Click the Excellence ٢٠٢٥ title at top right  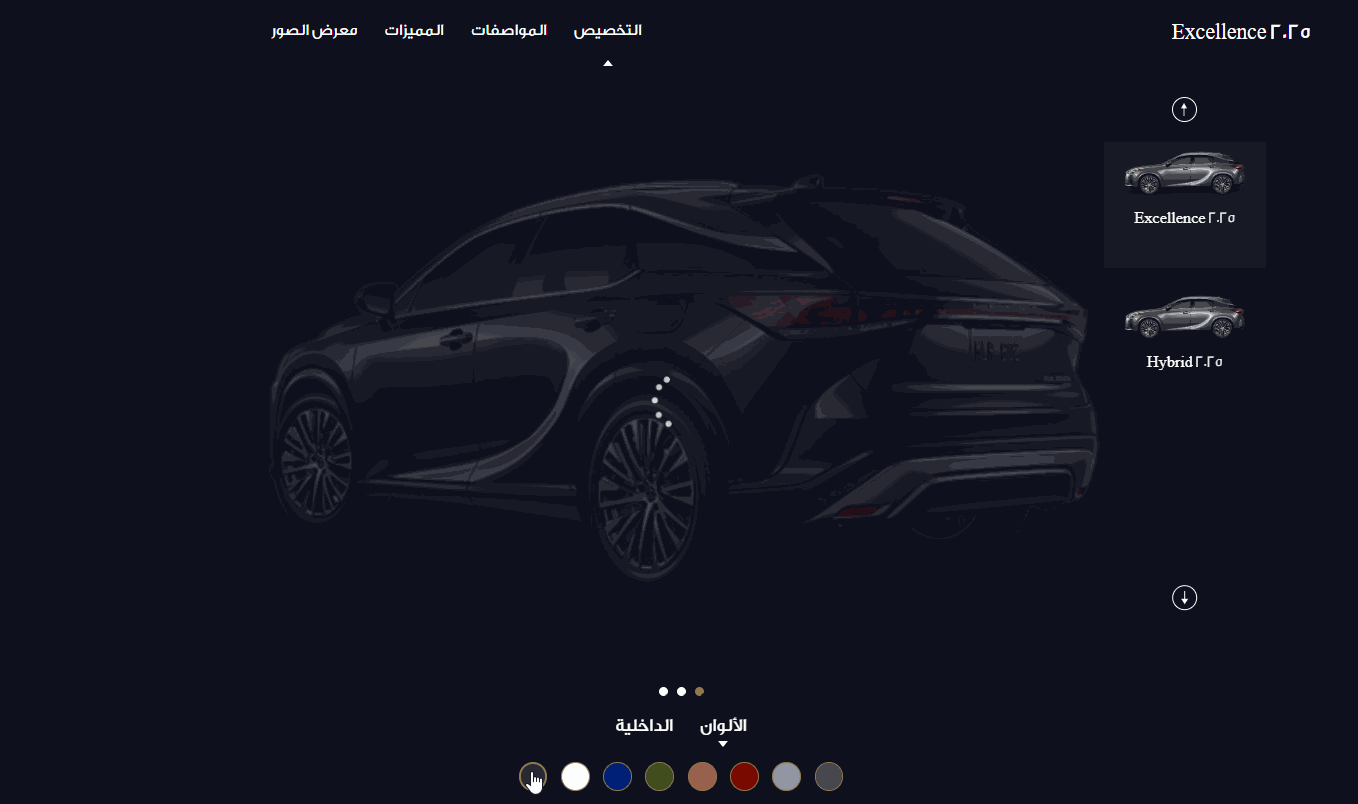(x=1240, y=31)
